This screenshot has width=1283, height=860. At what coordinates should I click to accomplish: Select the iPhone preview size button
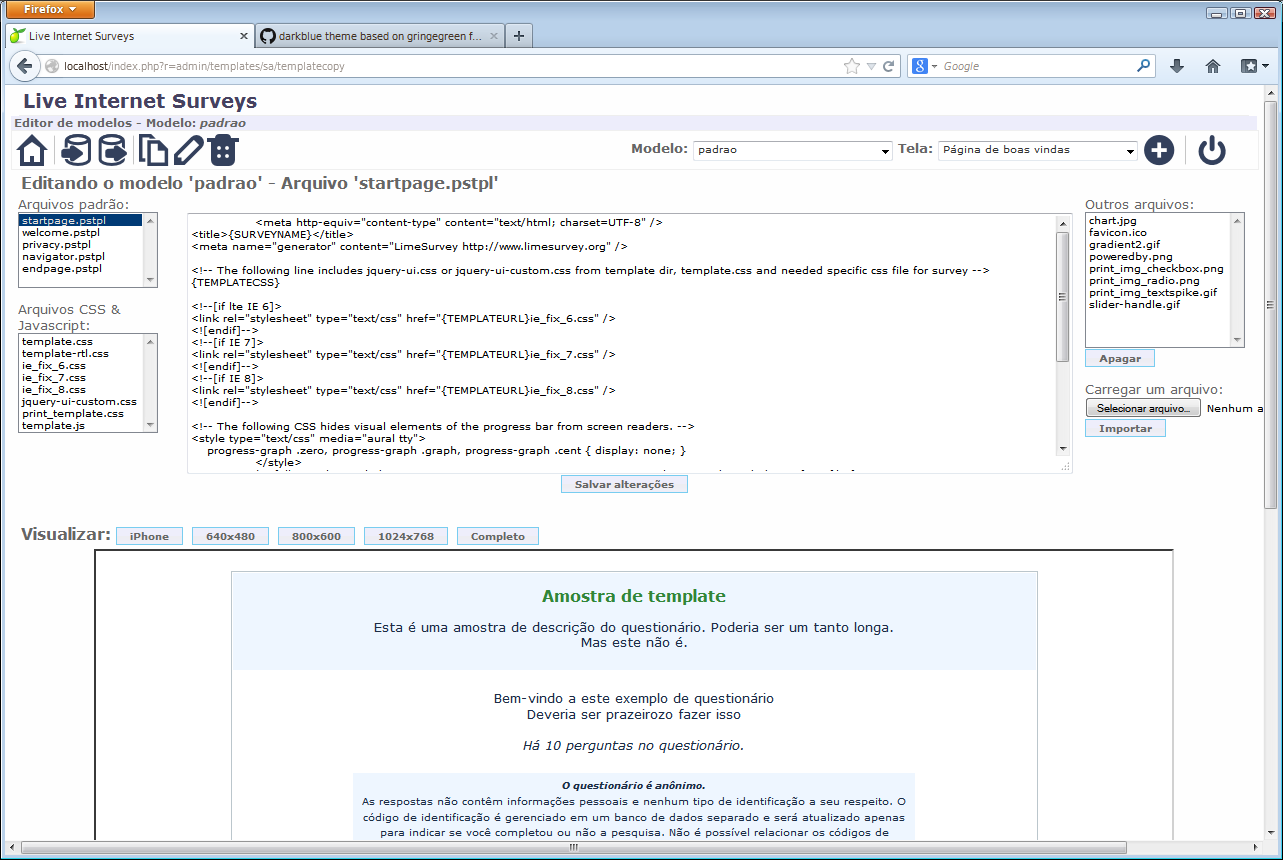coord(149,536)
